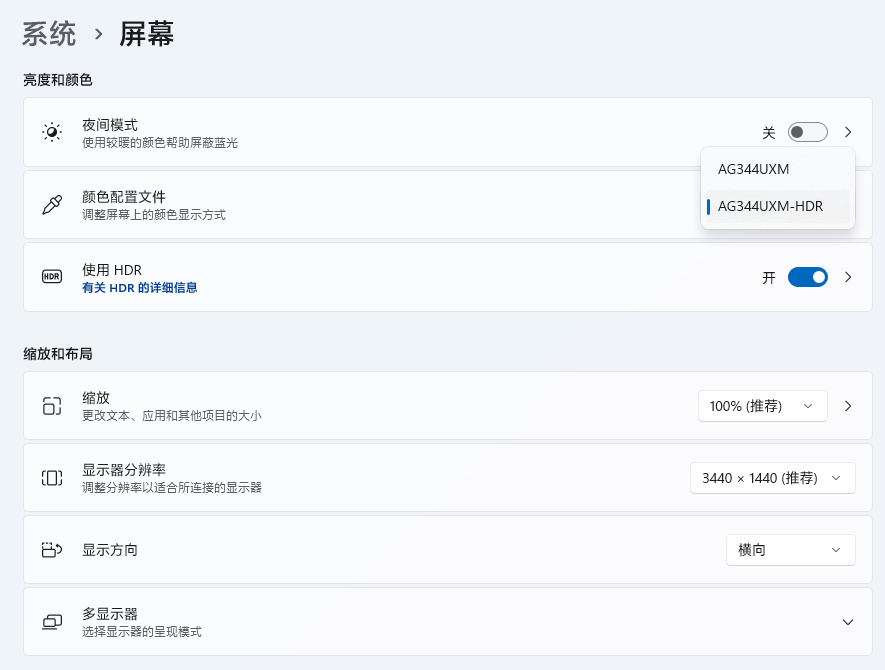Image resolution: width=885 pixels, height=670 pixels.
Task: Open HDR settings chevron arrow
Action: [x=848, y=277]
